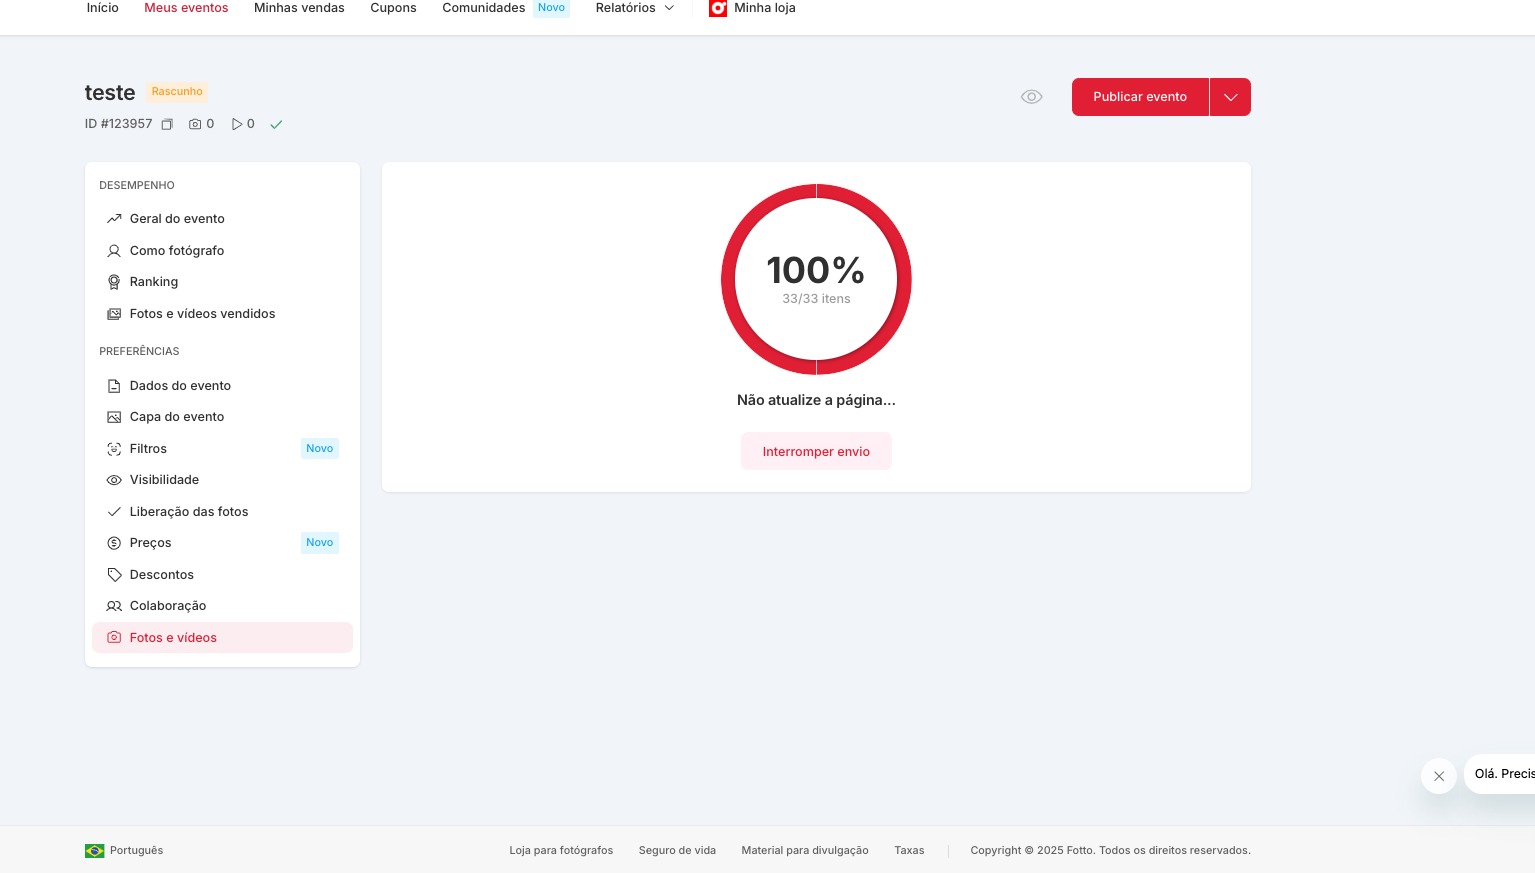
Task: Open Minhas vendas in top navigation
Action: click(x=299, y=8)
